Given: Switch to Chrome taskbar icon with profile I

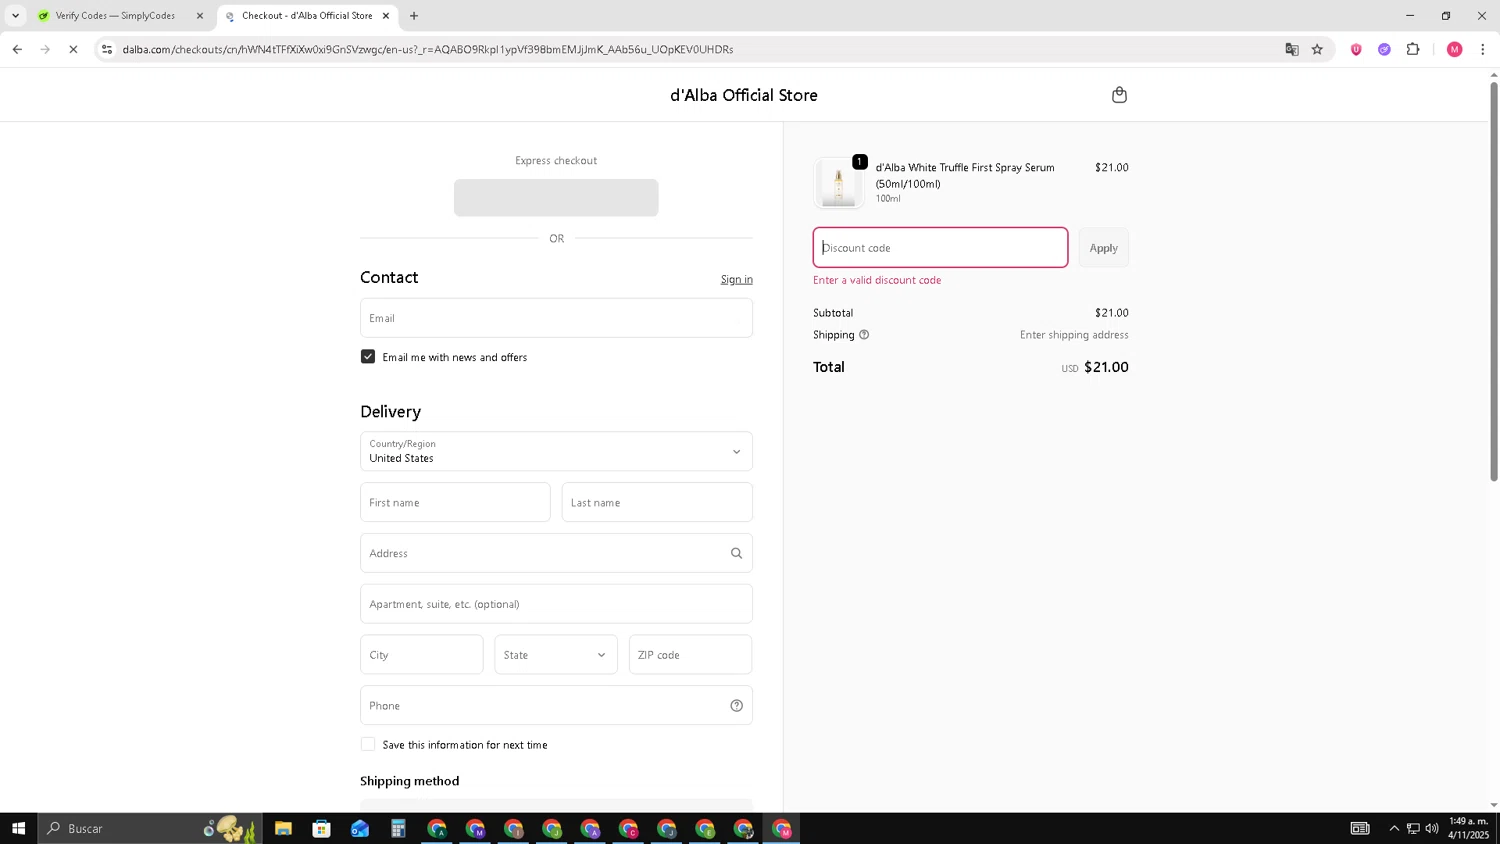Looking at the screenshot, I should coord(513,828).
